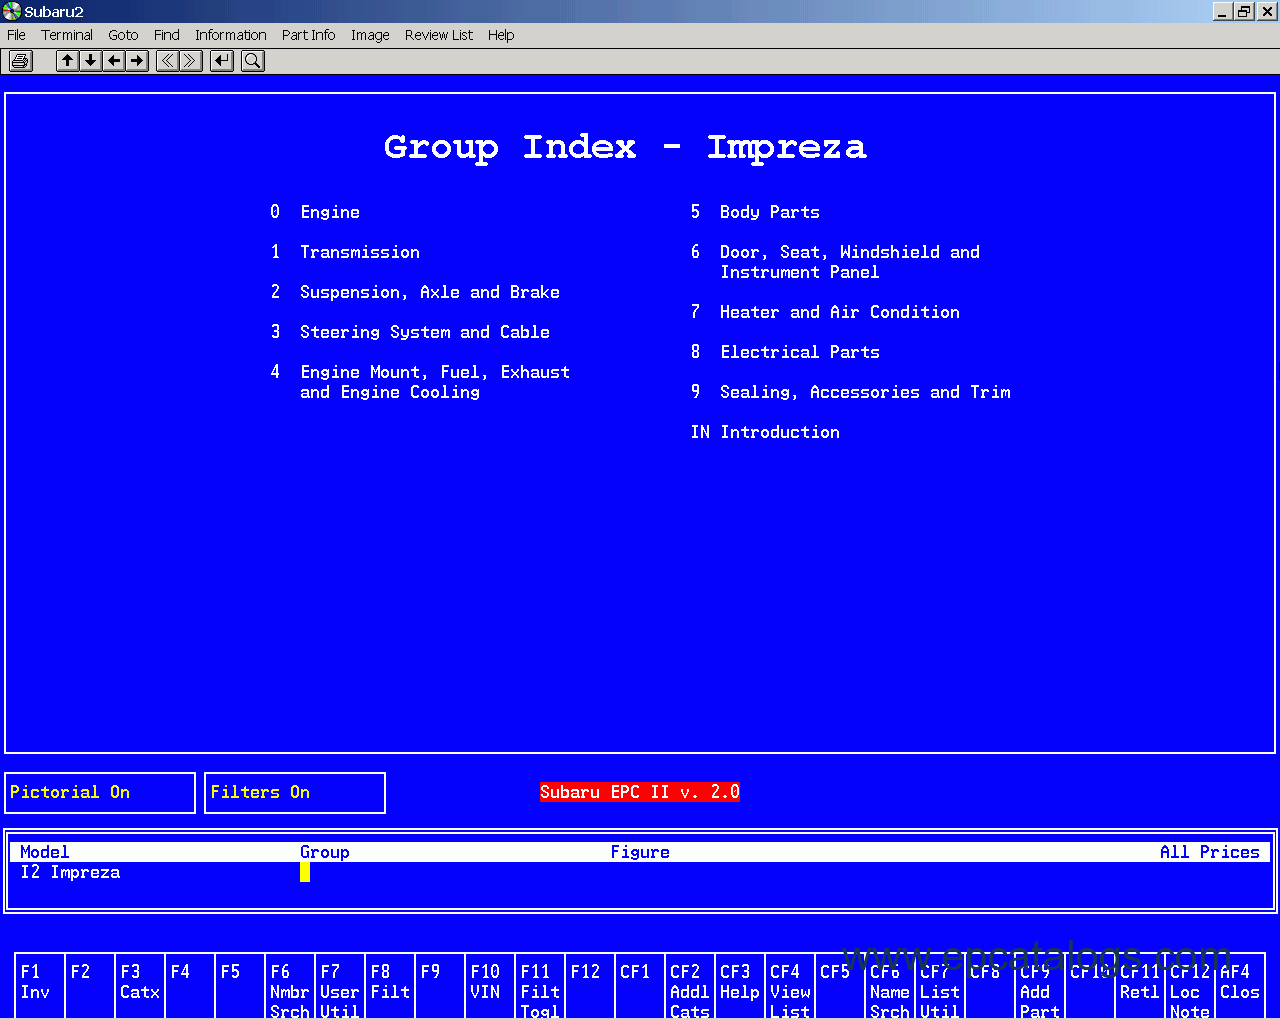The width and height of the screenshot is (1280, 1019).
Task: Click the AF4 Clos function key
Action: pos(1240,988)
